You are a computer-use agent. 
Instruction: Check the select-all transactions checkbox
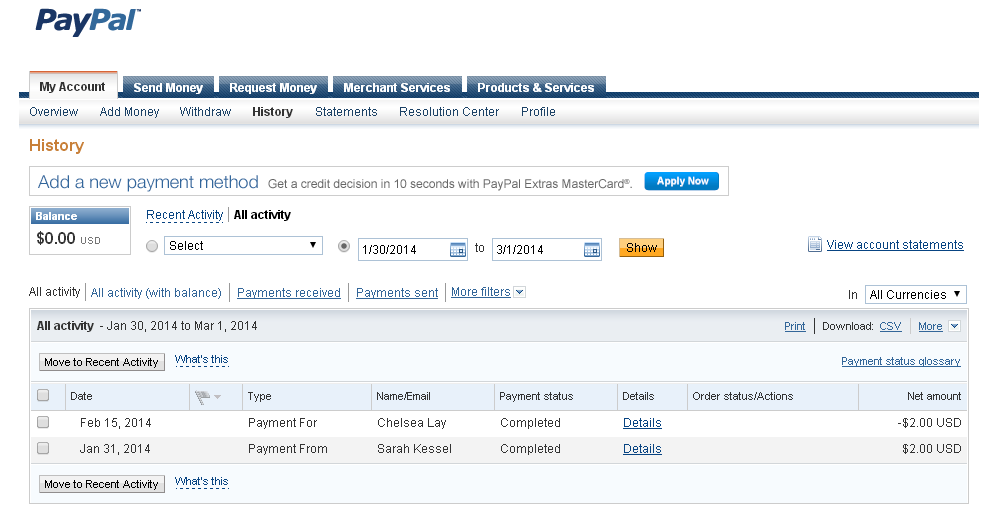(x=43, y=396)
